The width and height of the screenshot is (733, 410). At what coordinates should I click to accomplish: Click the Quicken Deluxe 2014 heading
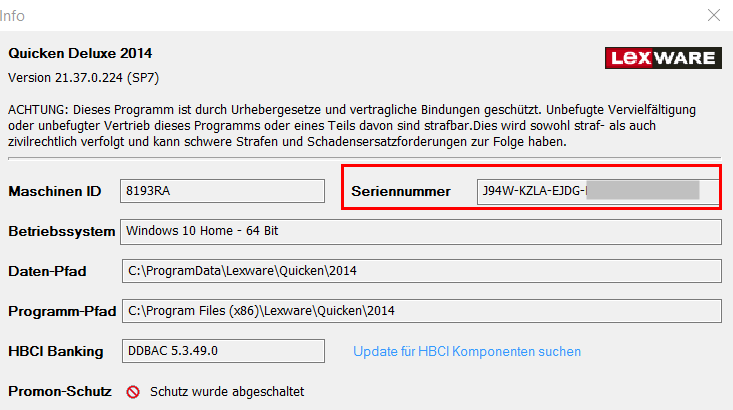click(x=80, y=53)
